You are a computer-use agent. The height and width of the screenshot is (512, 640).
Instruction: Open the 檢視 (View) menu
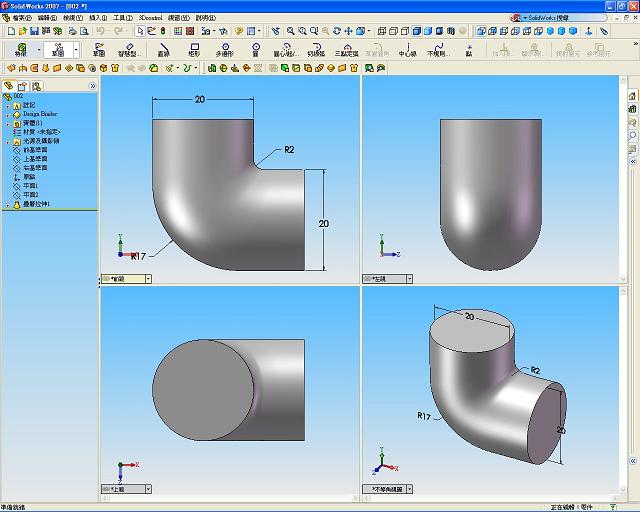[x=73, y=18]
